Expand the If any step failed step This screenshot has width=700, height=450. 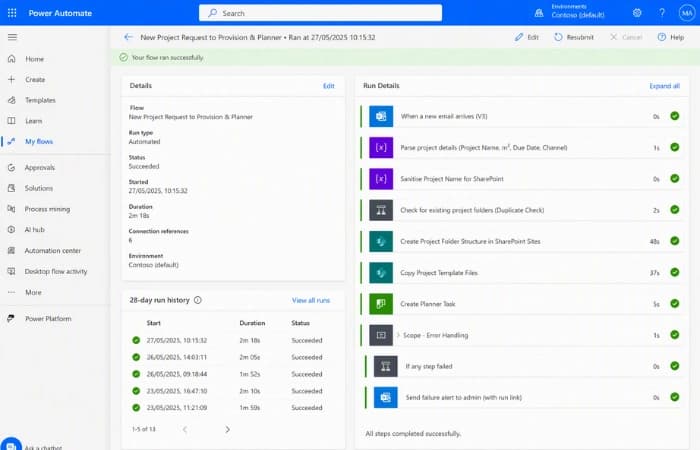(x=523, y=367)
